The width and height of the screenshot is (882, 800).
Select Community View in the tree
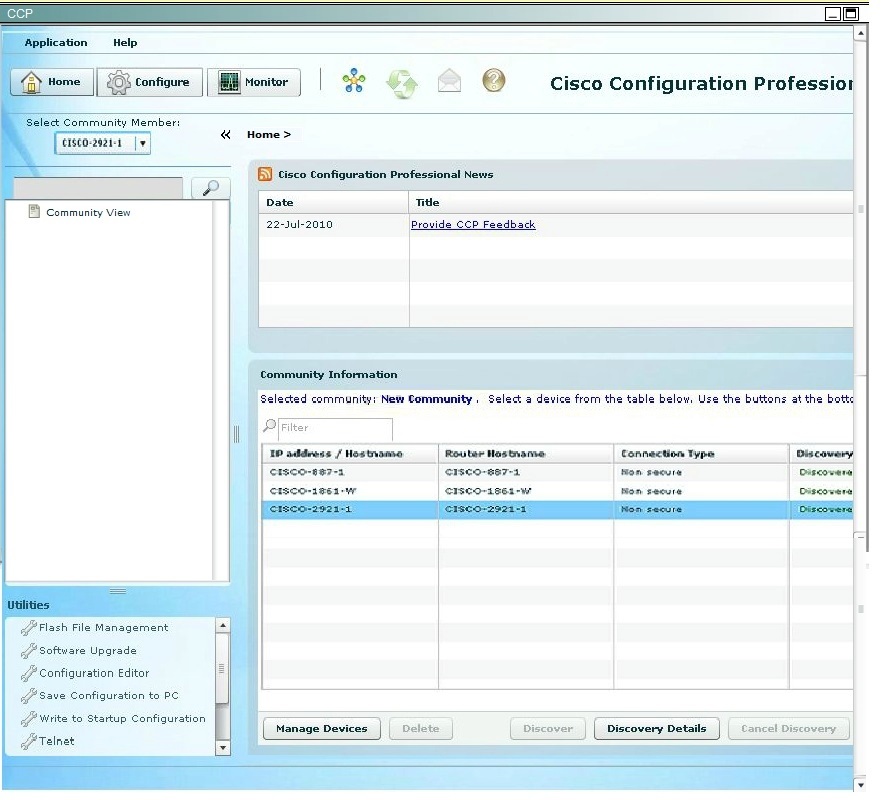click(88, 213)
